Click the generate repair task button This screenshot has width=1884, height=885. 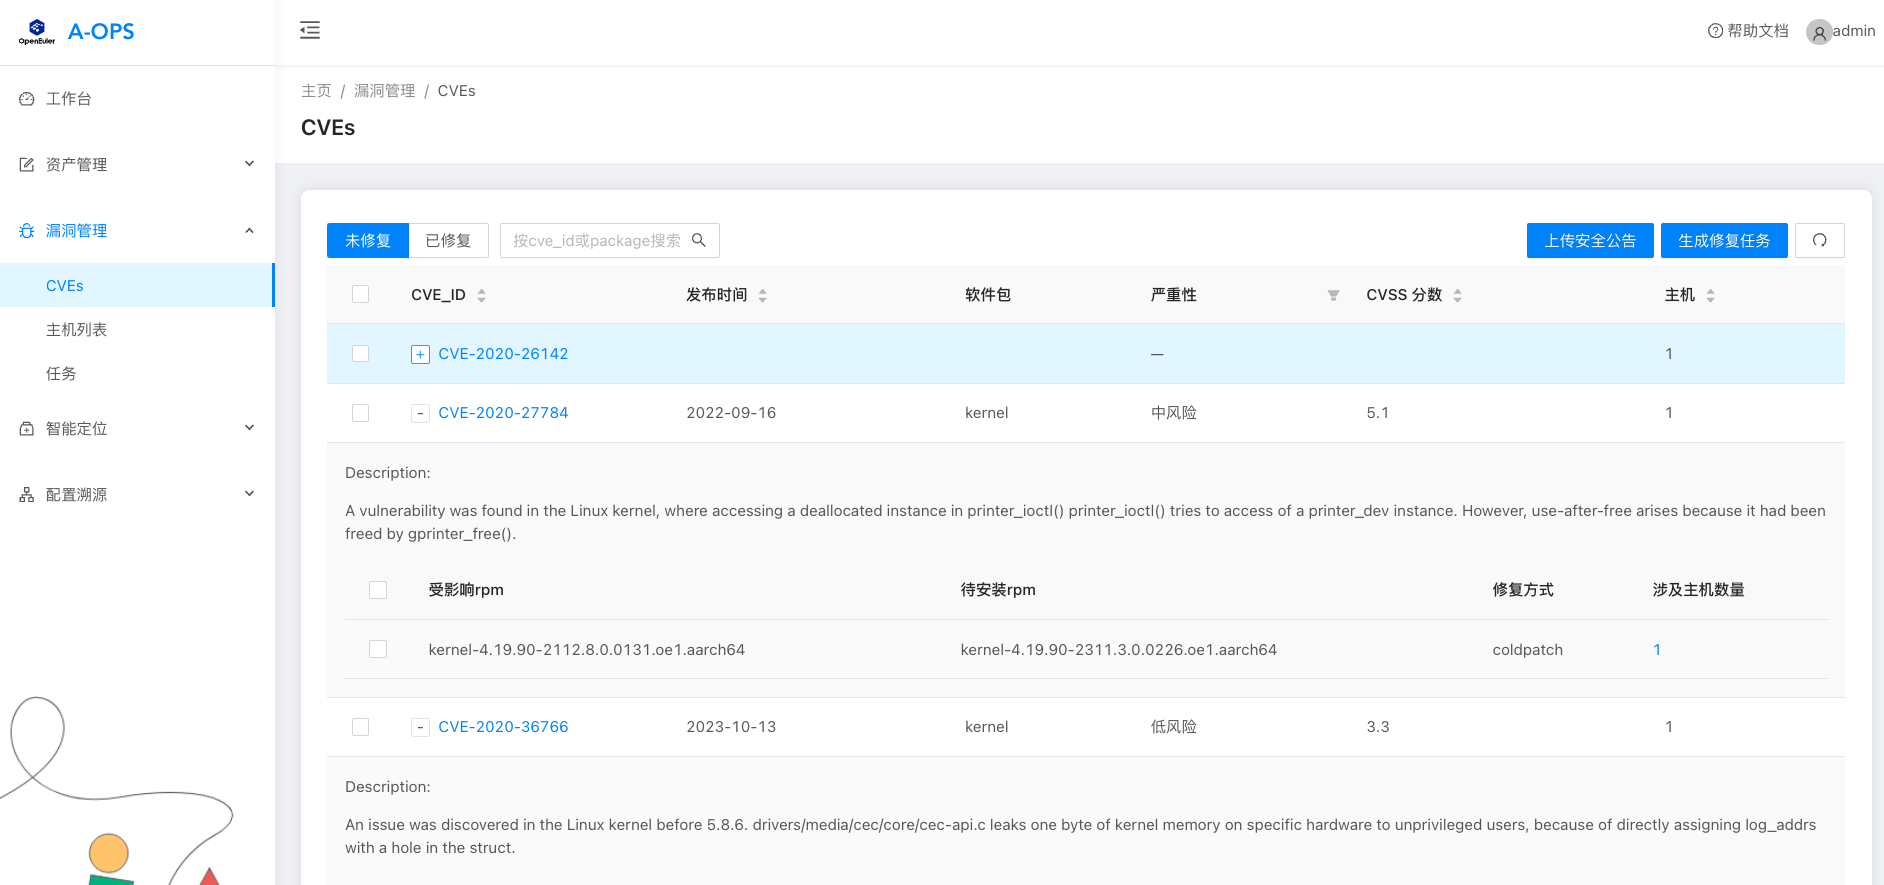1723,240
